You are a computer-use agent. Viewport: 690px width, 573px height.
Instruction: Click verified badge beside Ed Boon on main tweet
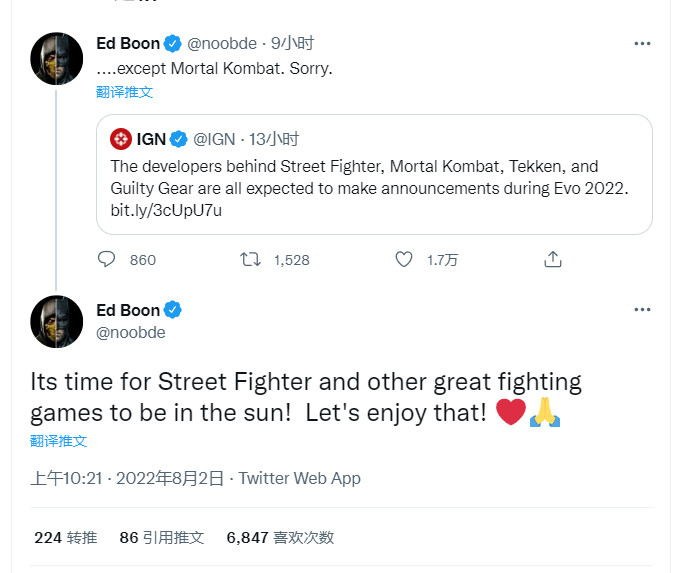(x=173, y=310)
